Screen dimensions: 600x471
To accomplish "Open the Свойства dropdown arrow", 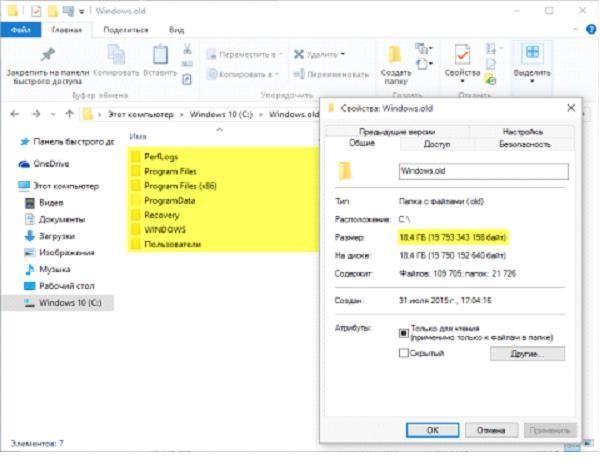I will click(x=462, y=81).
